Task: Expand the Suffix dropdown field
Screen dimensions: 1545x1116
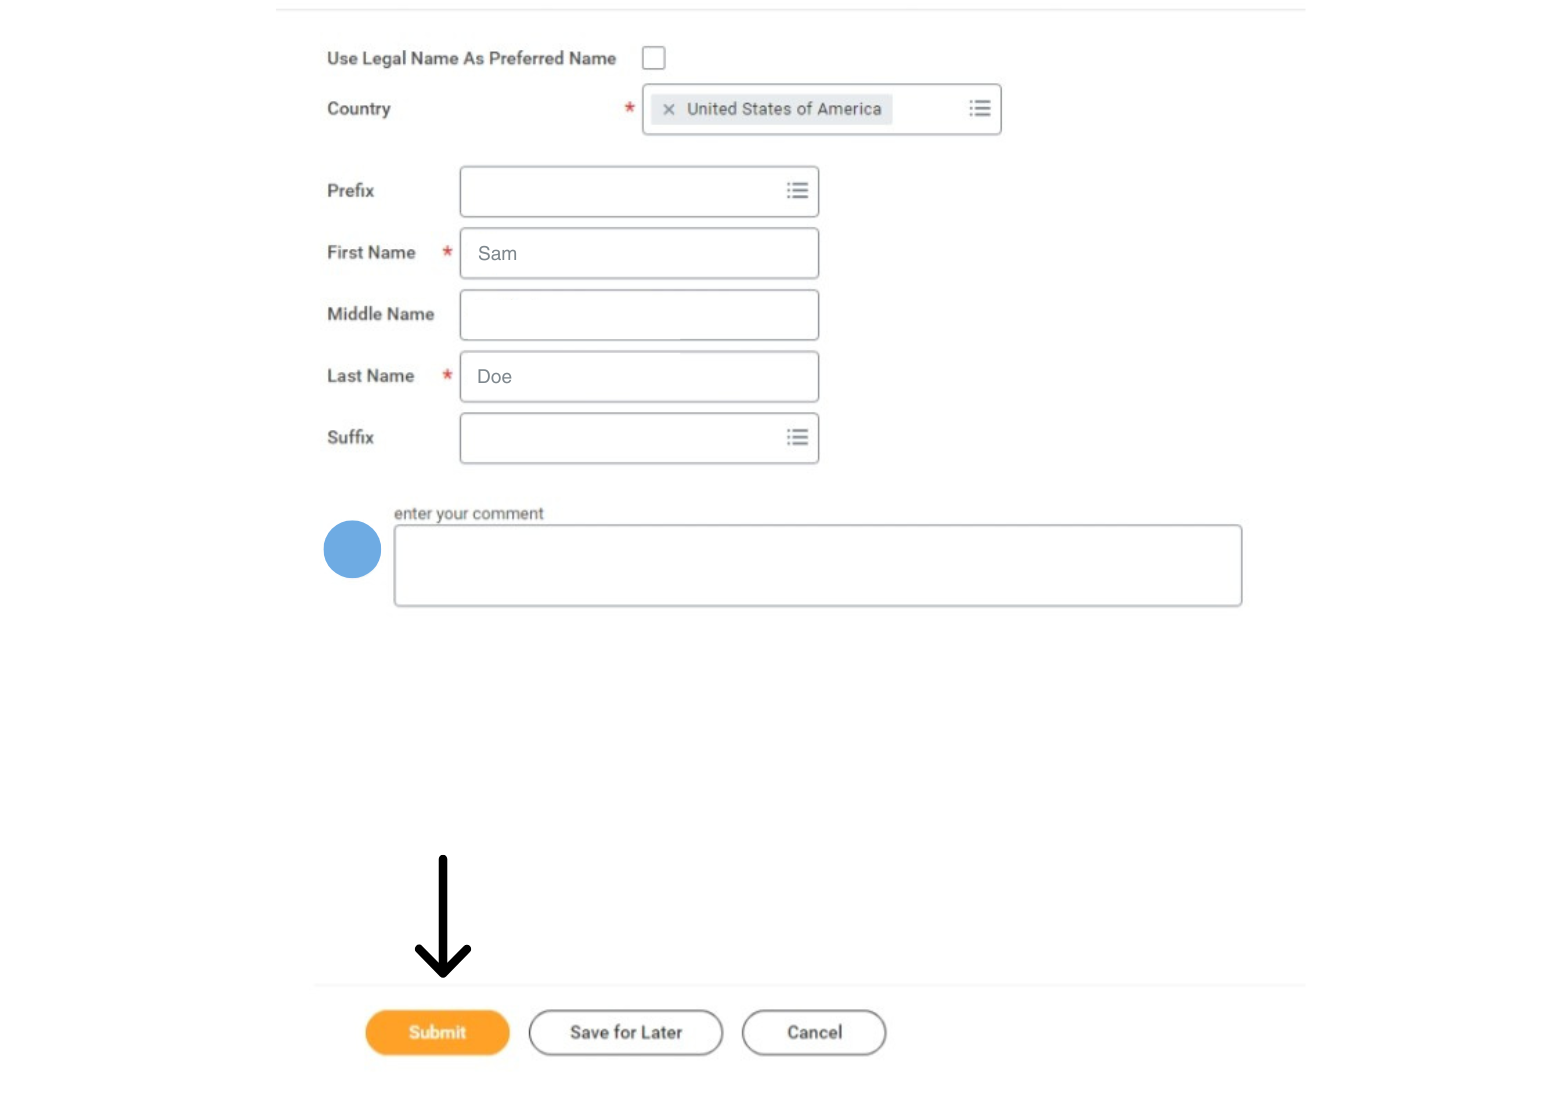Action: click(x=639, y=438)
